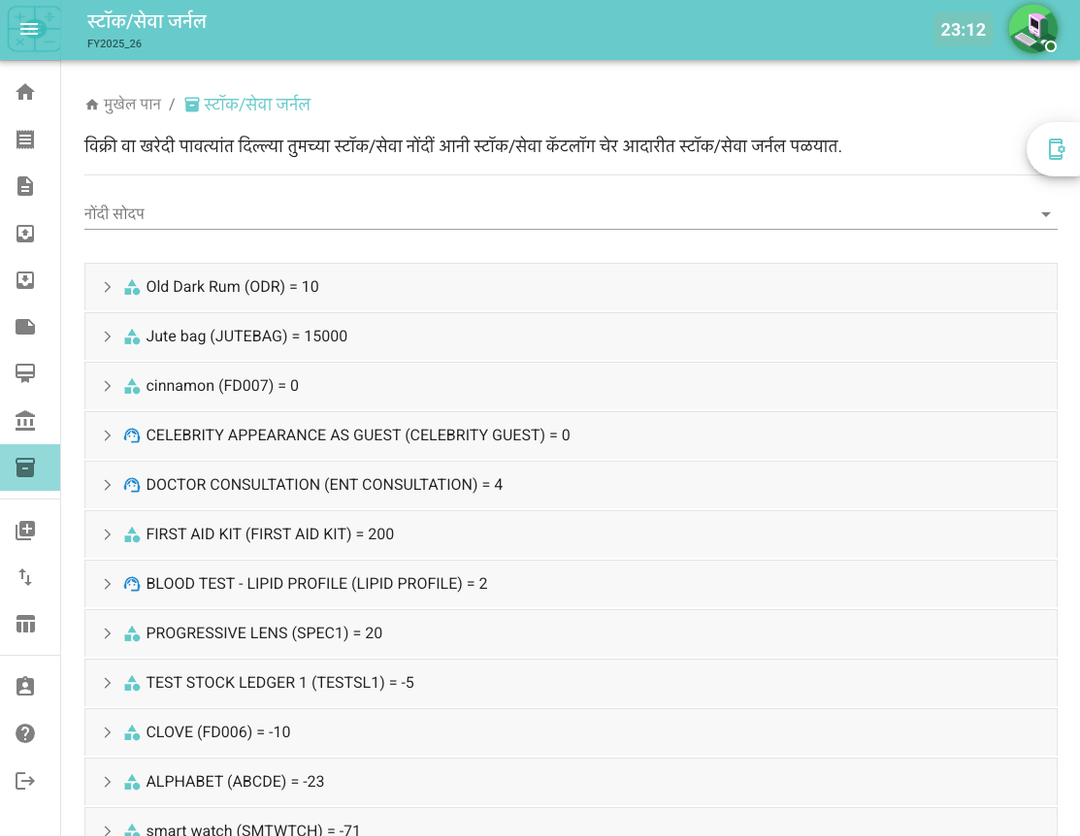Open the नोंदी सोदप dropdown arrow
Image resolution: width=1080 pixels, height=836 pixels.
point(1045,214)
